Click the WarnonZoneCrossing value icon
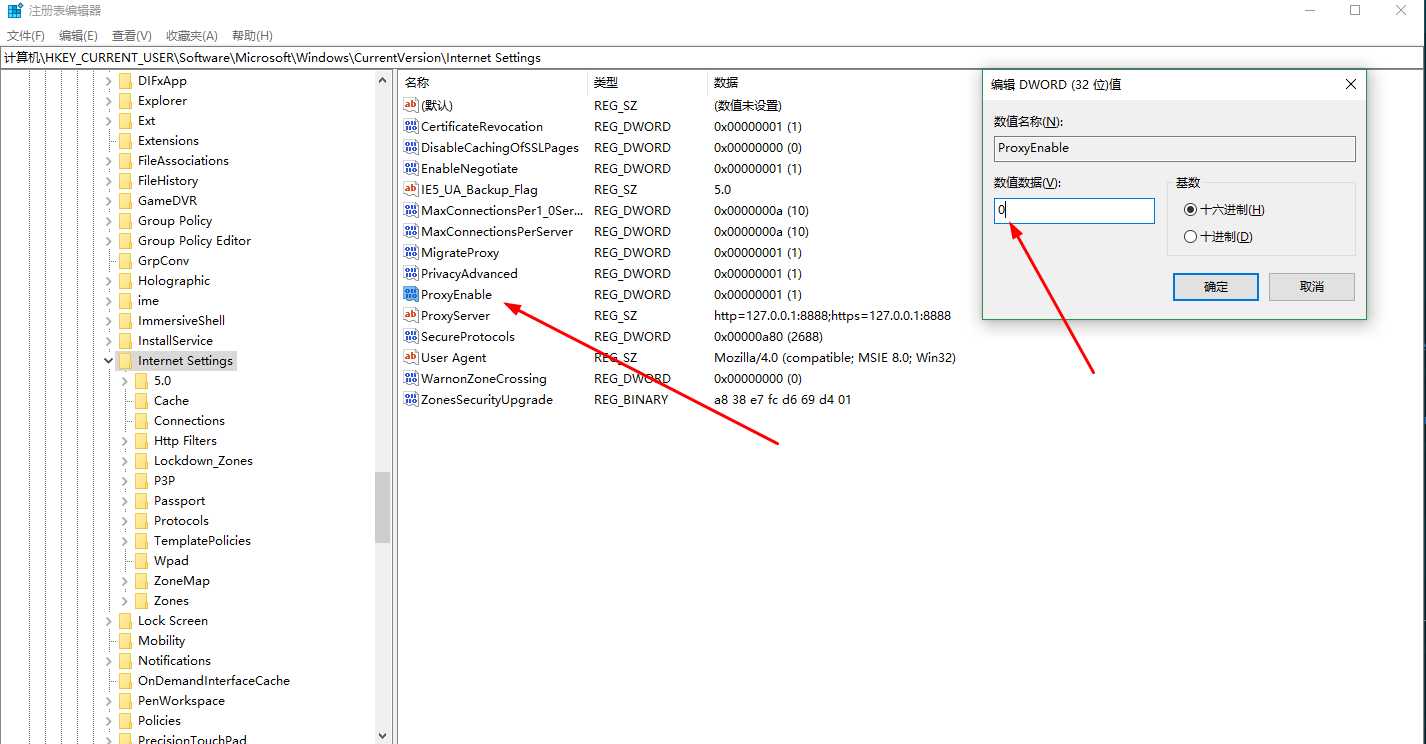The width and height of the screenshot is (1426, 744). (410, 378)
